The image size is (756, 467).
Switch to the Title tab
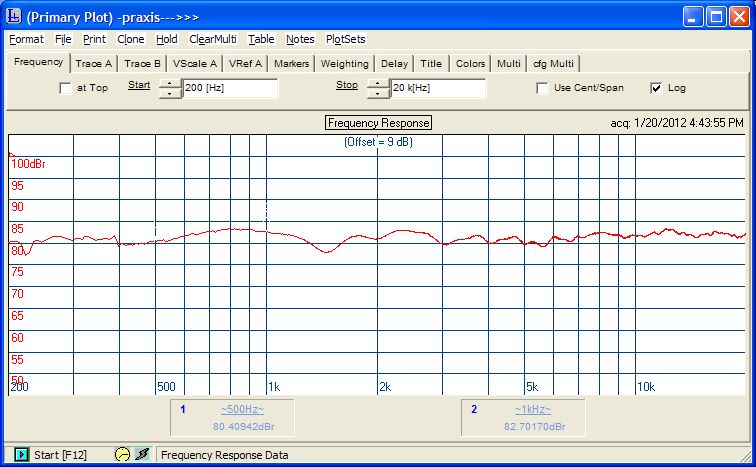431,64
